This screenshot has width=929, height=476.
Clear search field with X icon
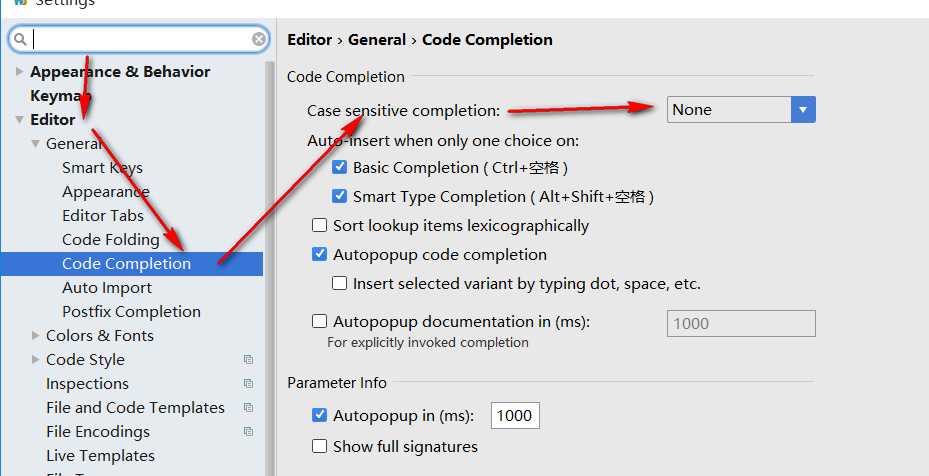coord(259,39)
